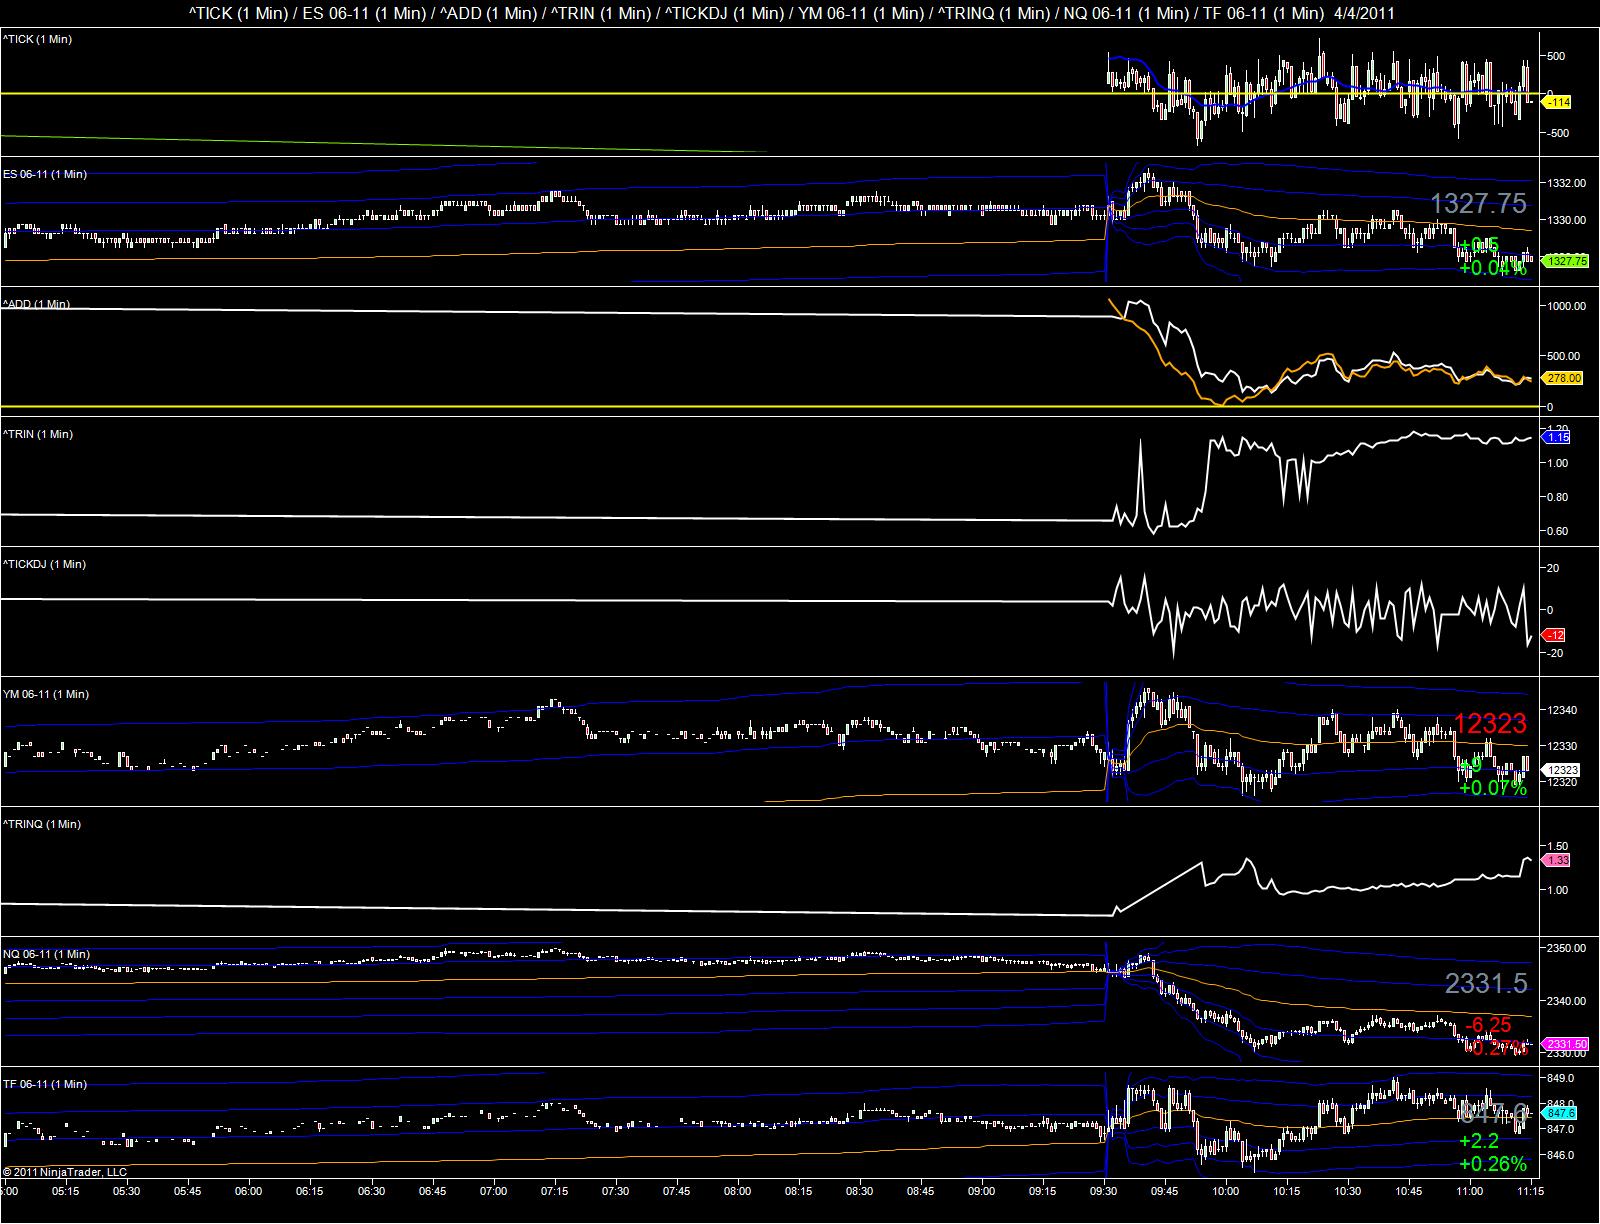
Task: Select the ^TRIN (1 Min) panel label
Action: [38, 434]
